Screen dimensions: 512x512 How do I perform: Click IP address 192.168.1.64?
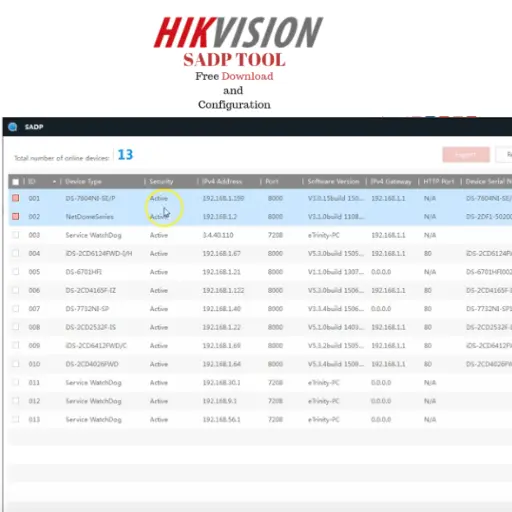(222, 364)
